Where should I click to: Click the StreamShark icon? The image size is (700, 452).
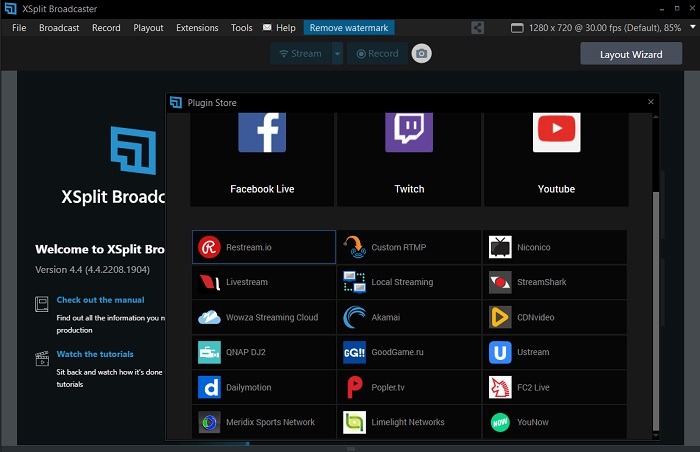click(500, 282)
